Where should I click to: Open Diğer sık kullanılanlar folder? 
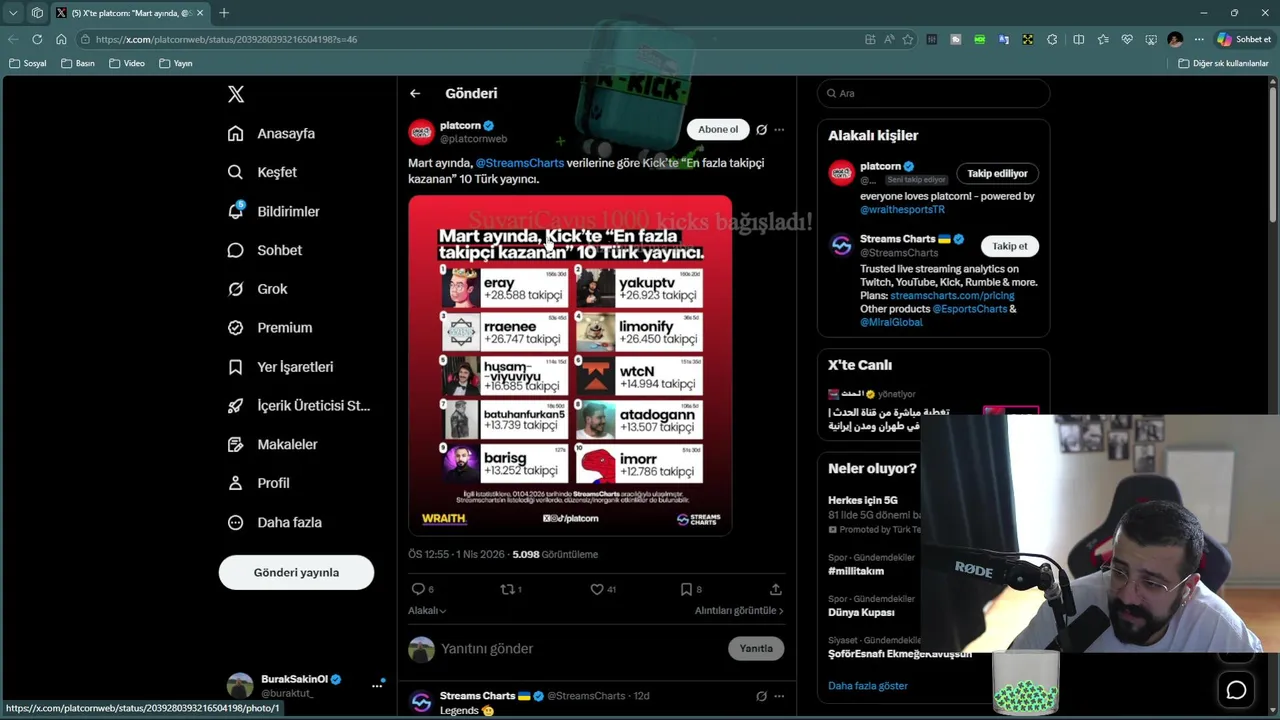pyautogui.click(x=1223, y=63)
